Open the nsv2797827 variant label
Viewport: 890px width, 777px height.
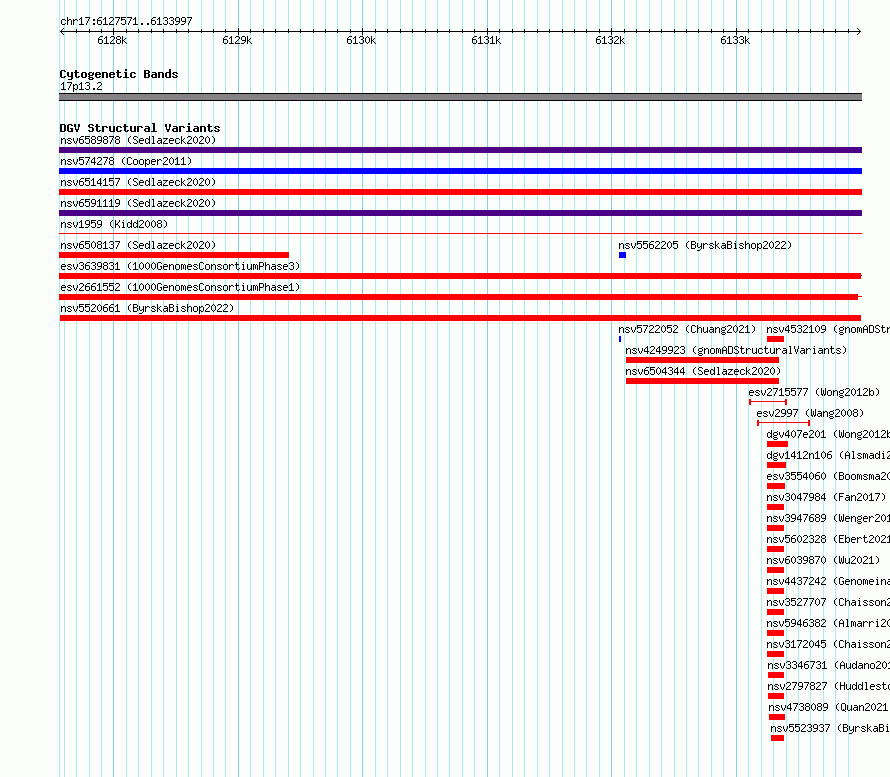[x=829, y=686]
